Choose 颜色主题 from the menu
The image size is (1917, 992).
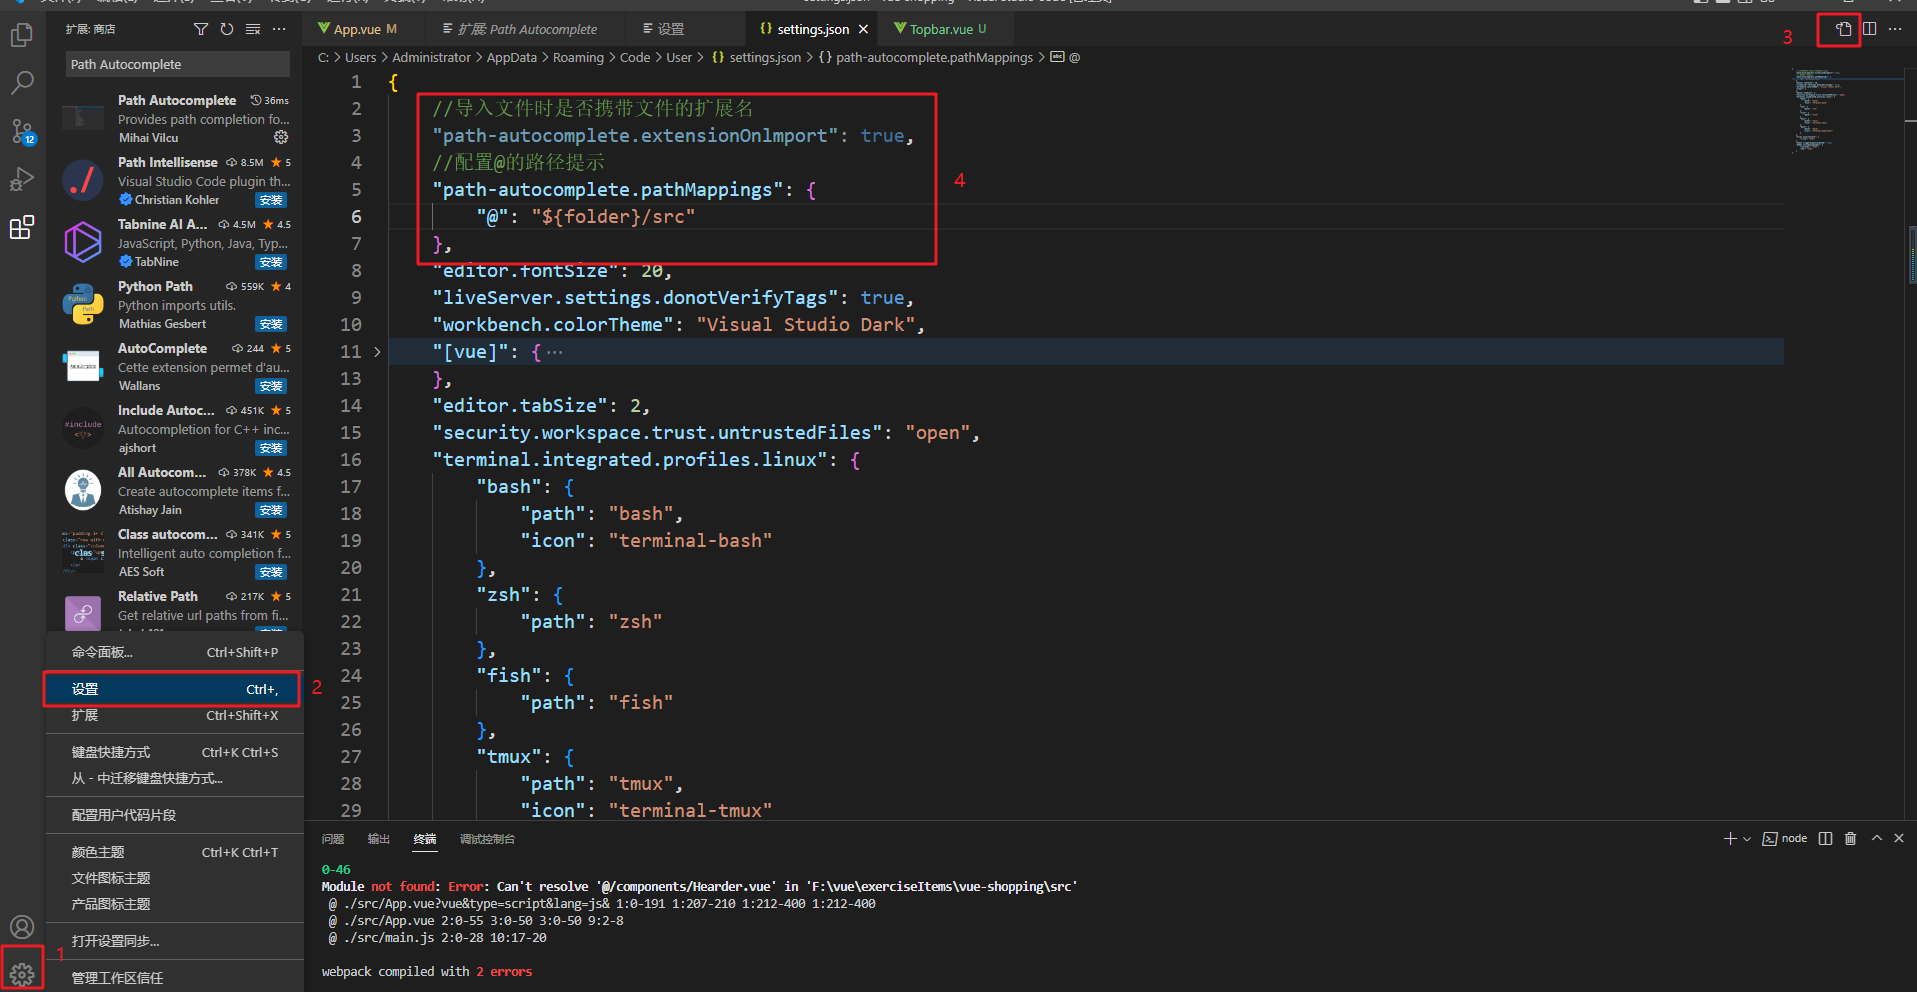coord(174,852)
